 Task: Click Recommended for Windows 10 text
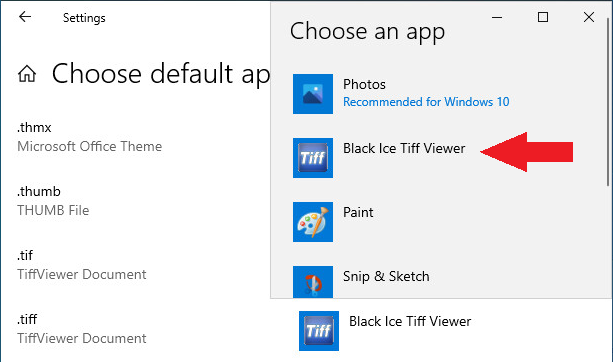coord(426,102)
